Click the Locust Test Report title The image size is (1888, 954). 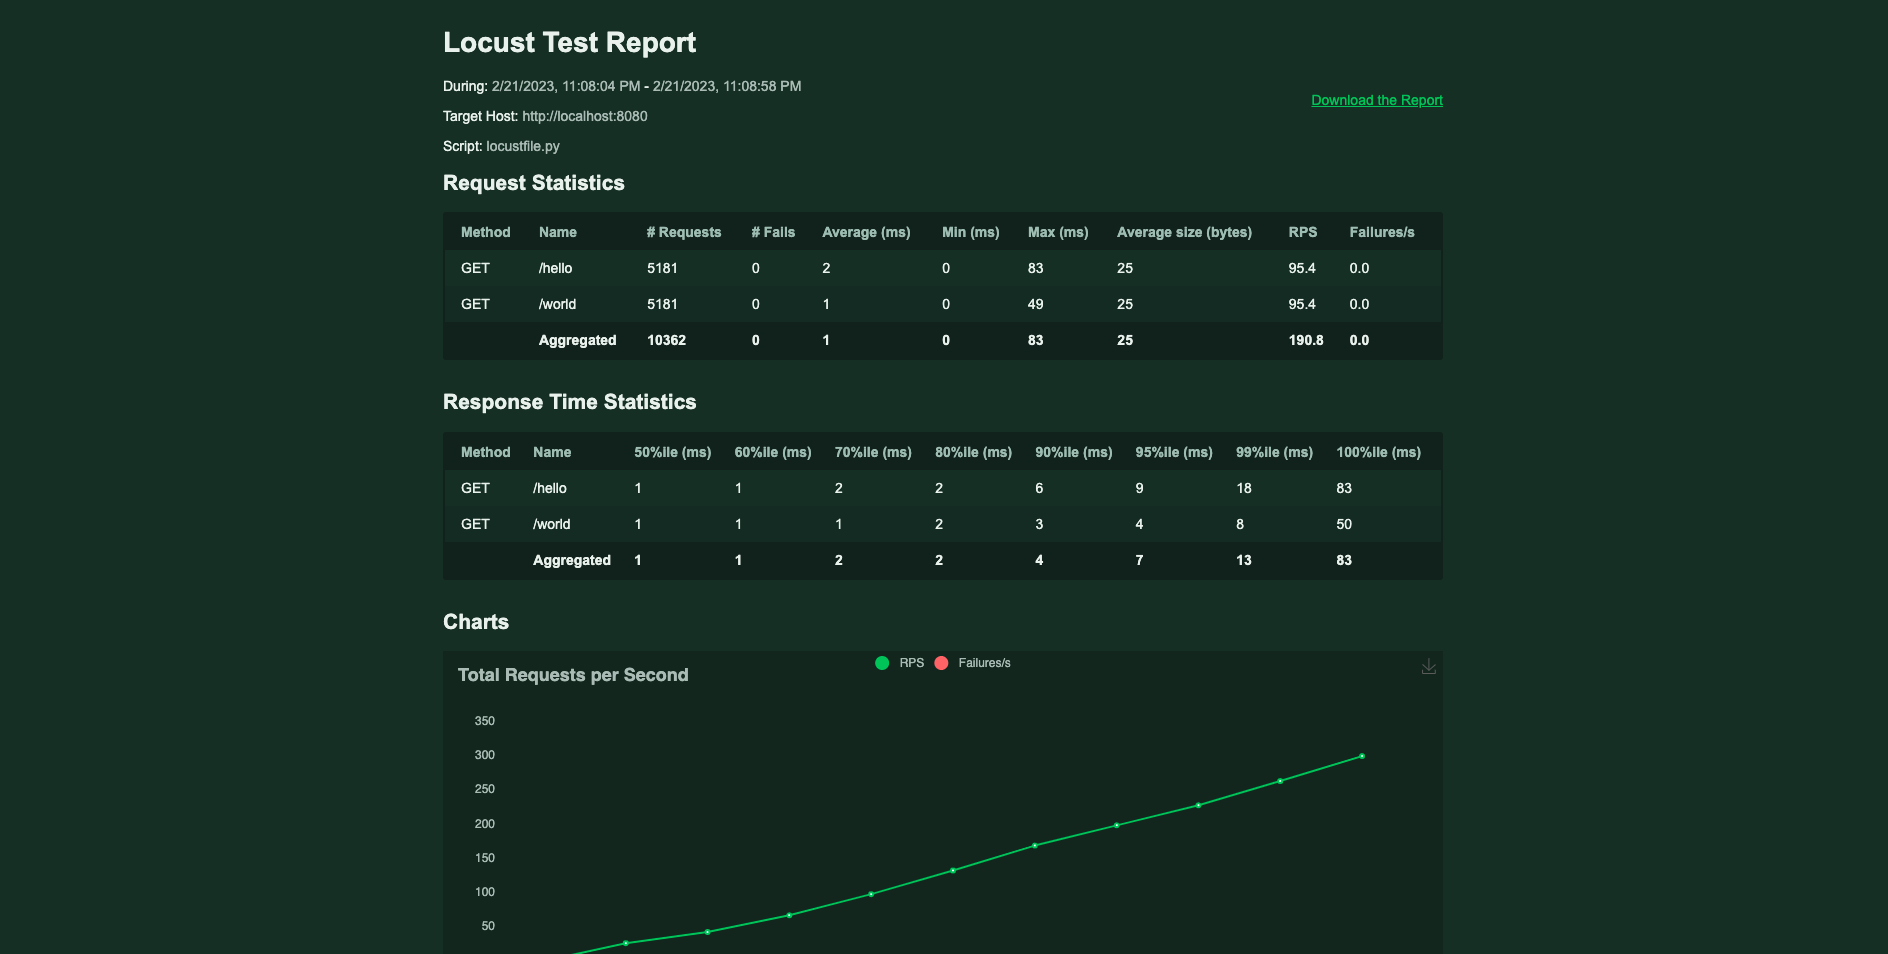coord(569,42)
